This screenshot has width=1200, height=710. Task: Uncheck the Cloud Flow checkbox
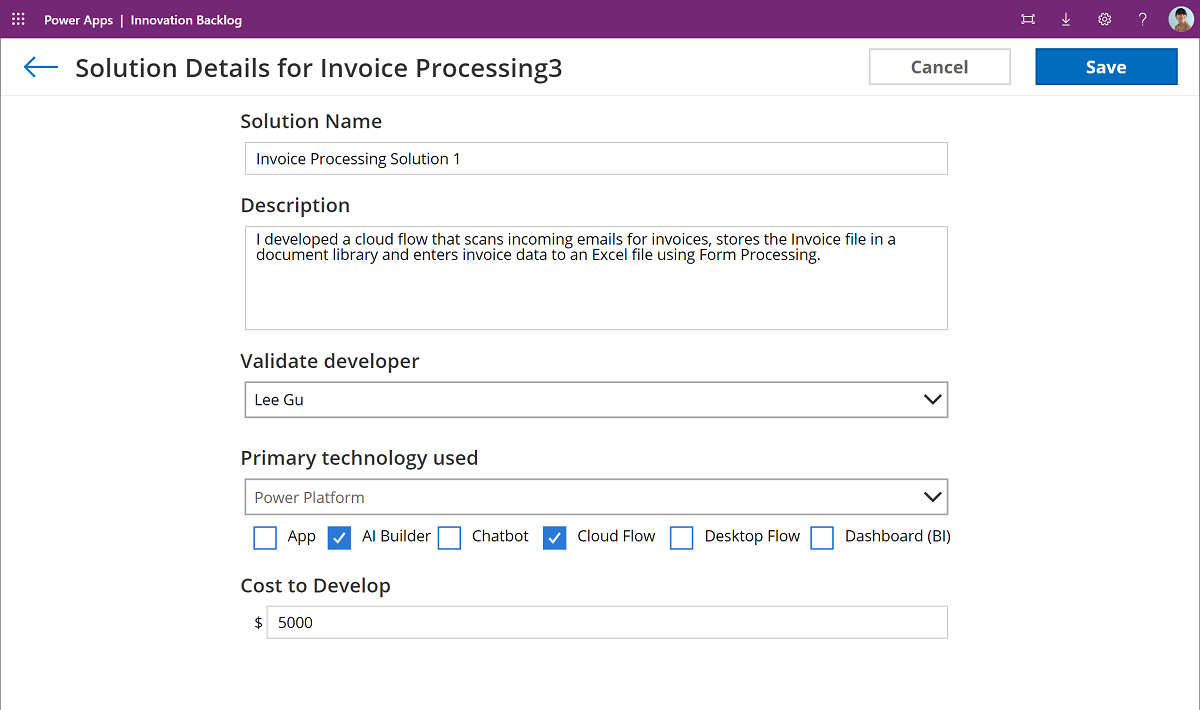click(555, 538)
